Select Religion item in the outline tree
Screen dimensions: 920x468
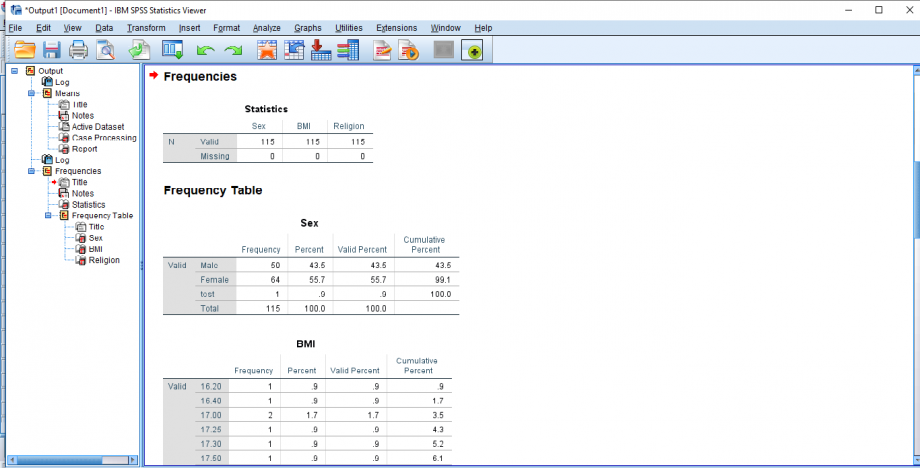103,260
